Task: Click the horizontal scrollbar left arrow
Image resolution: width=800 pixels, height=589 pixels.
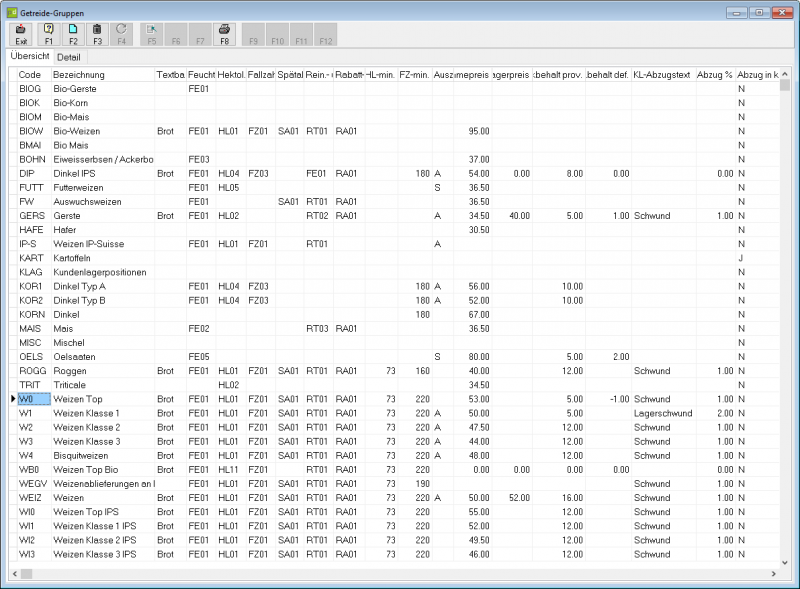Action: 15,574
